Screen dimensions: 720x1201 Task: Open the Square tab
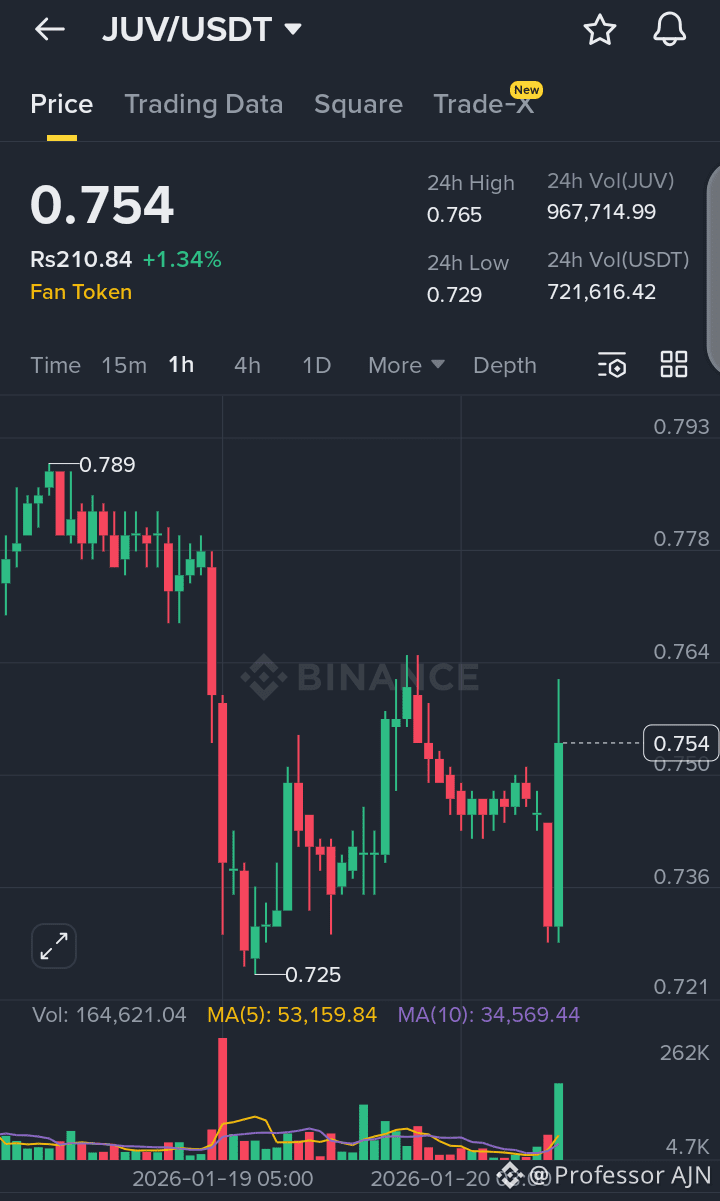click(358, 103)
